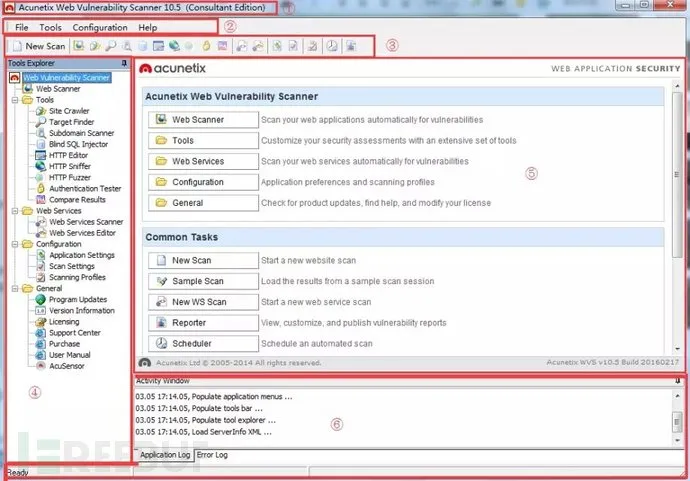Open Web Services Scanner toolbar icon

(x=242, y=46)
